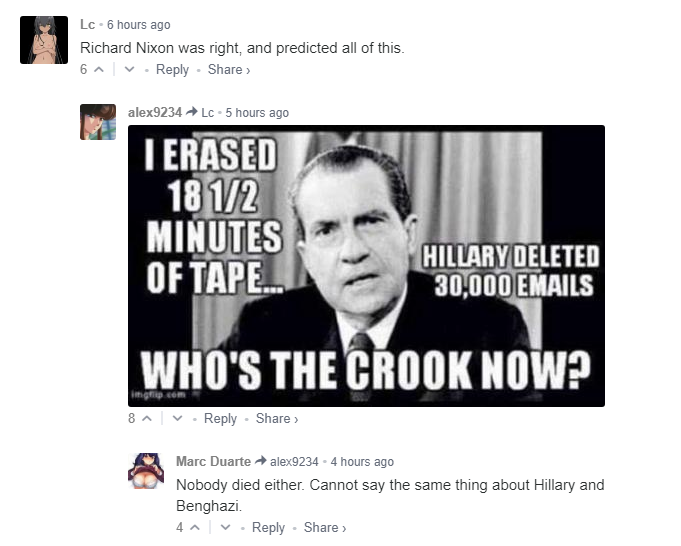Downvote Lc's Richard Nixon comment
Image resolution: width=681 pixels, height=546 pixels.
129,69
